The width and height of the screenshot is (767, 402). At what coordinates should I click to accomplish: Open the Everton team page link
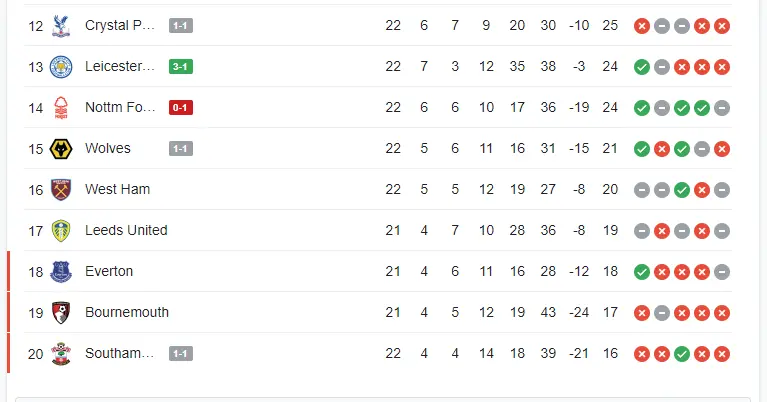[109, 271]
